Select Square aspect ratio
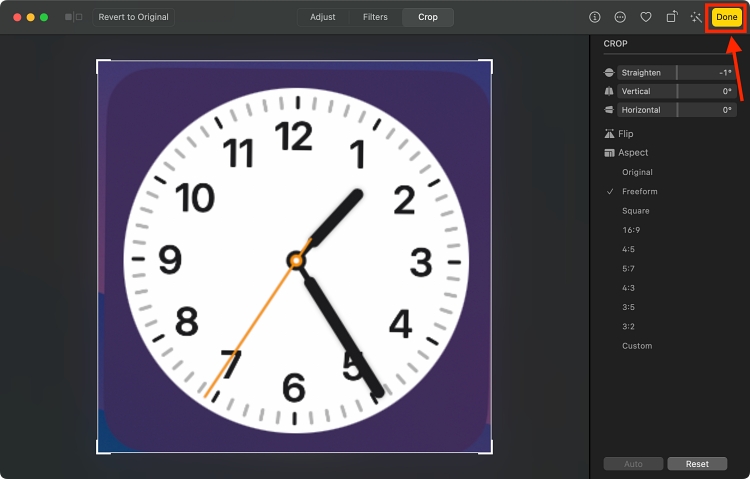The width and height of the screenshot is (750, 479). pyautogui.click(x=636, y=211)
